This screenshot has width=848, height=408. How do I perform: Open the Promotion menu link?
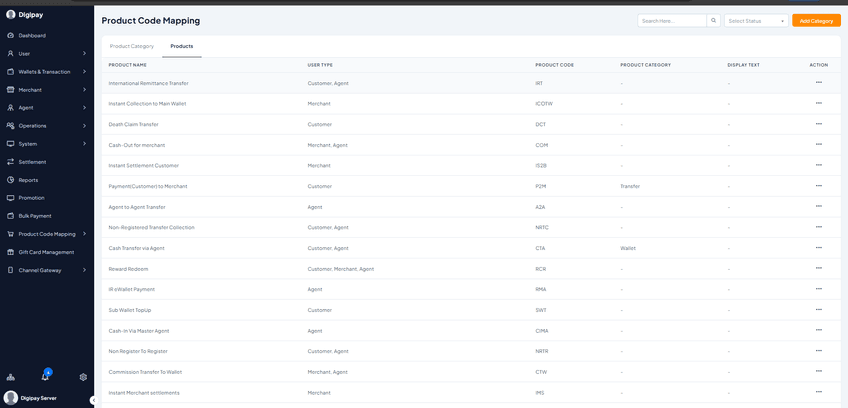tap(31, 198)
